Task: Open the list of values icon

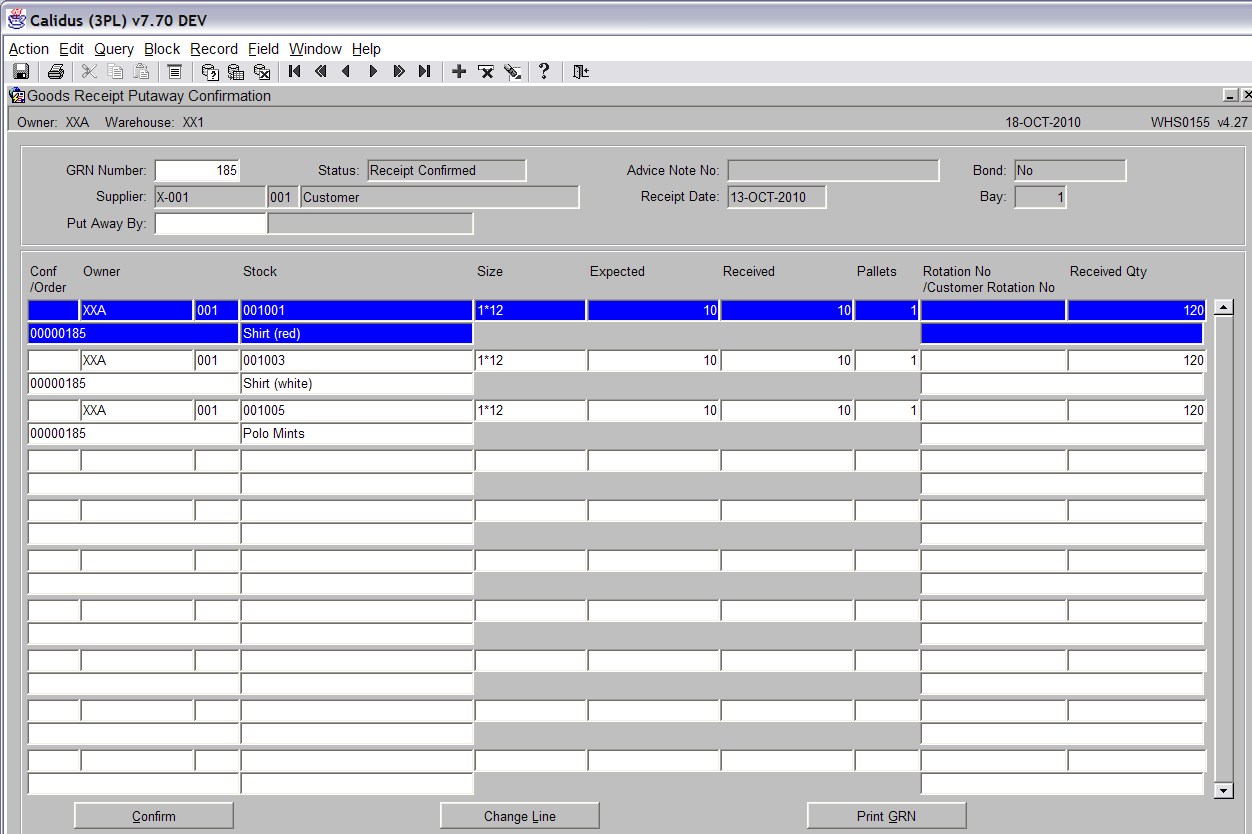Action: (175, 71)
